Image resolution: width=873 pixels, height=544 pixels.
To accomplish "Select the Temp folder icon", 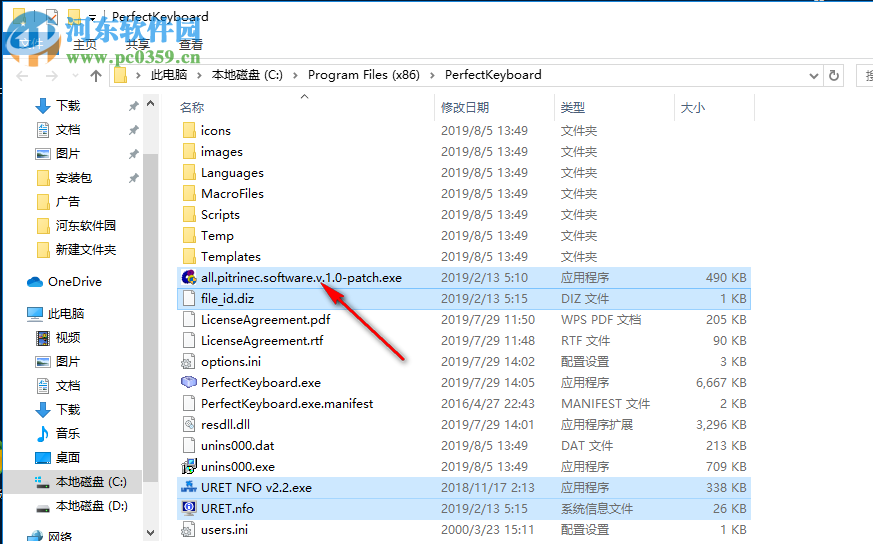I will [189, 236].
